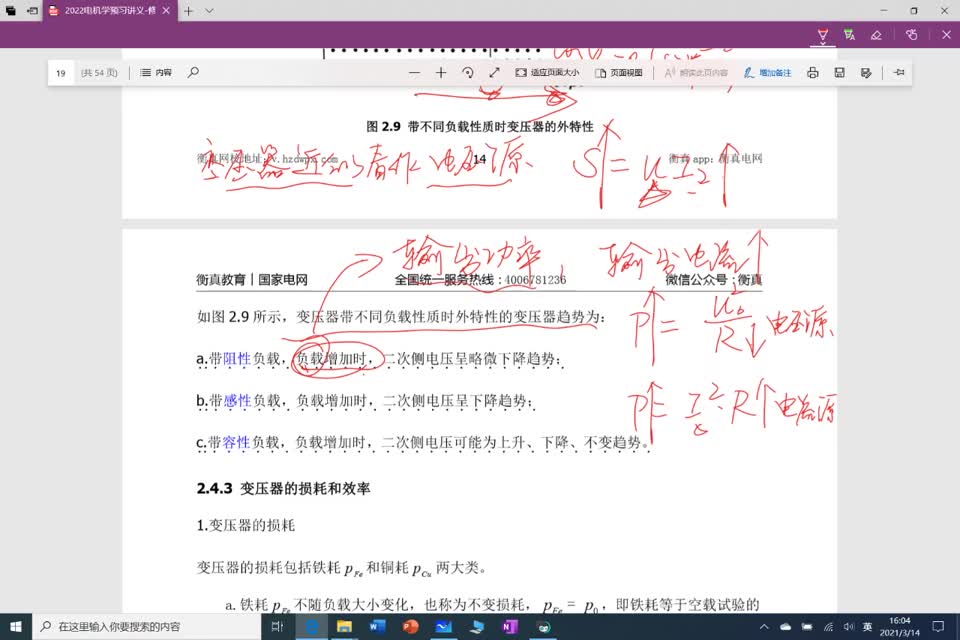Zoom out the PDF page
The height and width of the screenshot is (640, 960).
414,73
